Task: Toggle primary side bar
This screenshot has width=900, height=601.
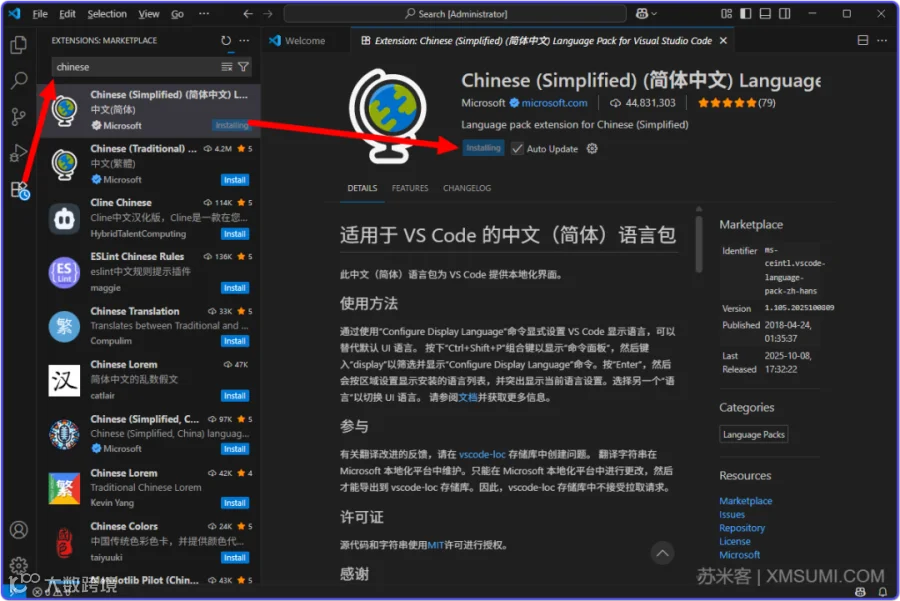Action: click(x=746, y=14)
